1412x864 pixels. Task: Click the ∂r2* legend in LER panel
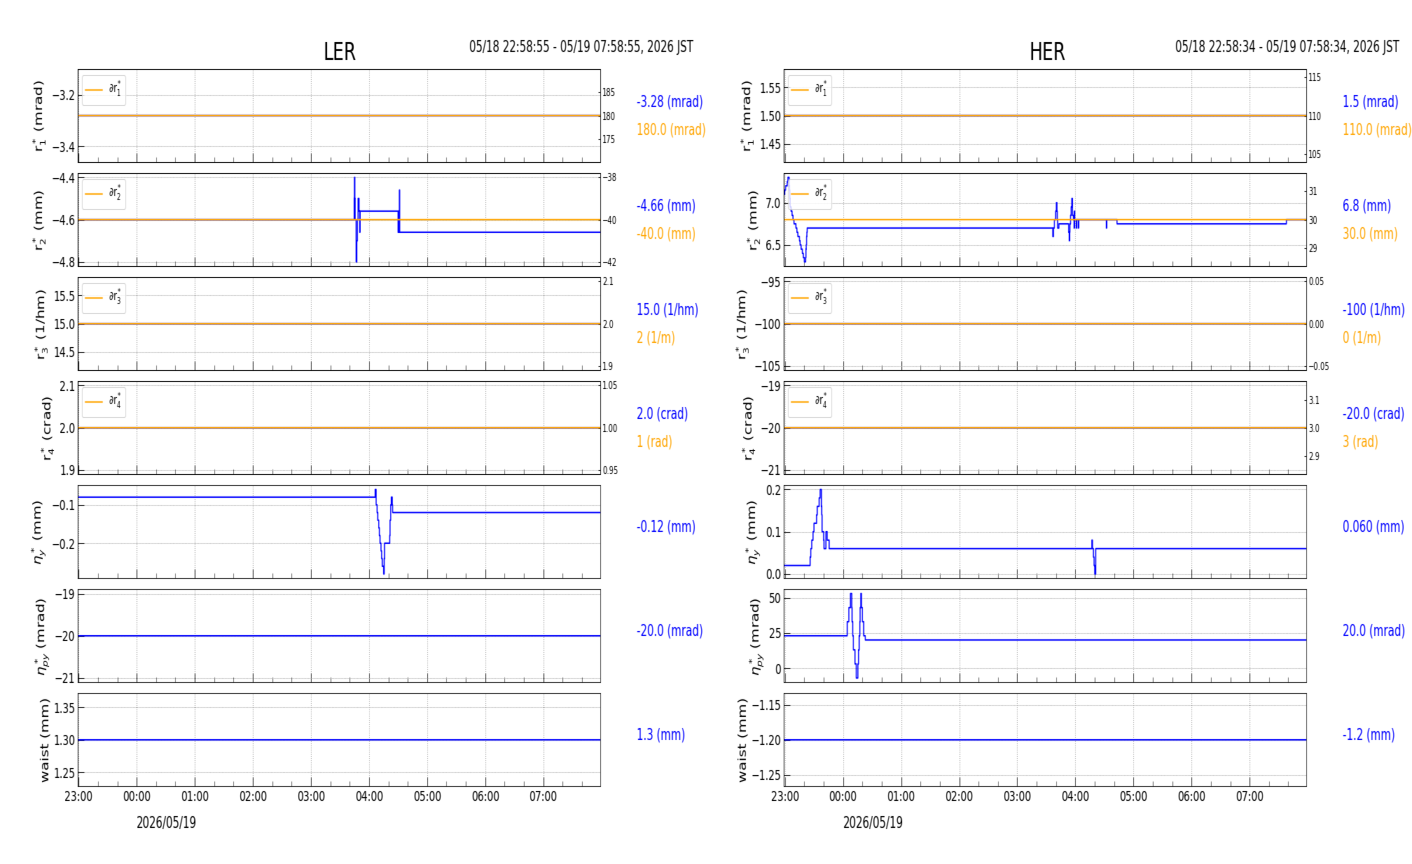[x=104, y=194]
